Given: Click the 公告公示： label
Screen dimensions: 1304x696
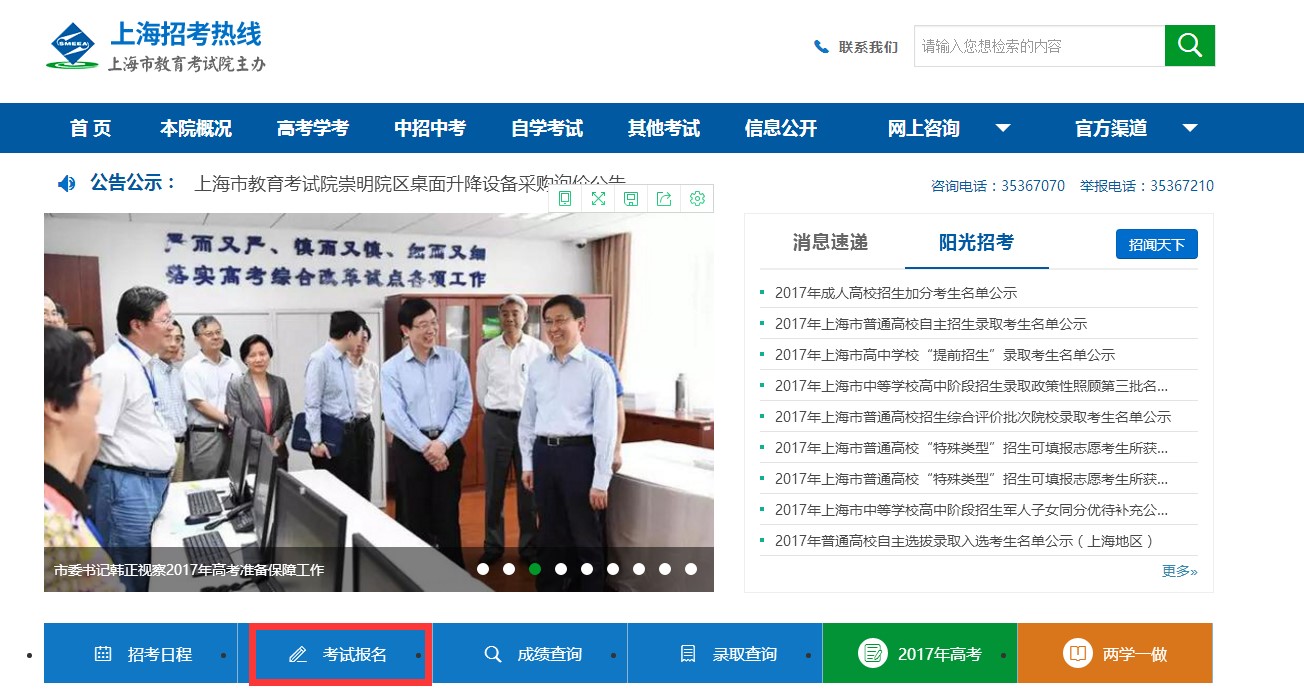Looking at the screenshot, I should pyautogui.click(x=134, y=183).
